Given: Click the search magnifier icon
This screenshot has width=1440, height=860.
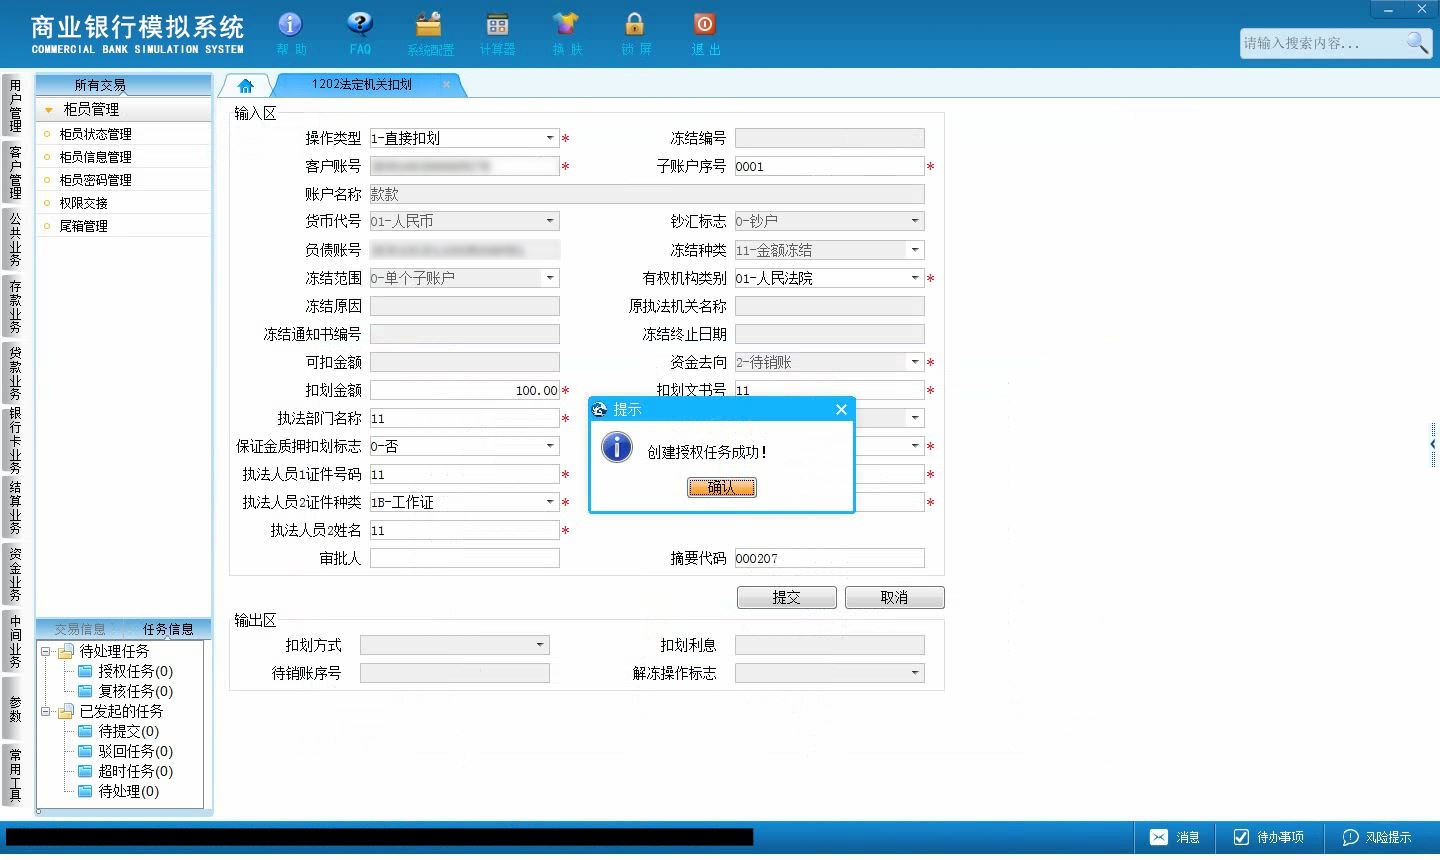Looking at the screenshot, I should pyautogui.click(x=1417, y=42).
